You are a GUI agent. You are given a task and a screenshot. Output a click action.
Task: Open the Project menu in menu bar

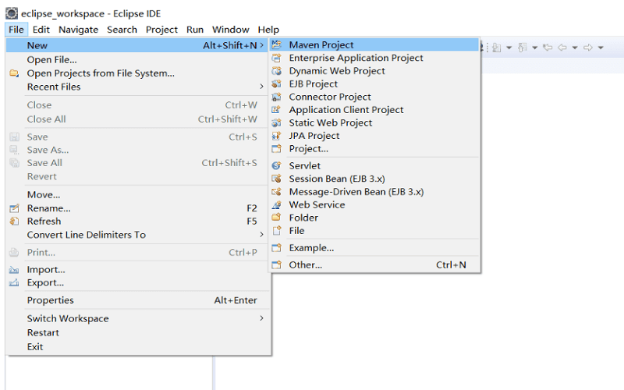[162, 29]
